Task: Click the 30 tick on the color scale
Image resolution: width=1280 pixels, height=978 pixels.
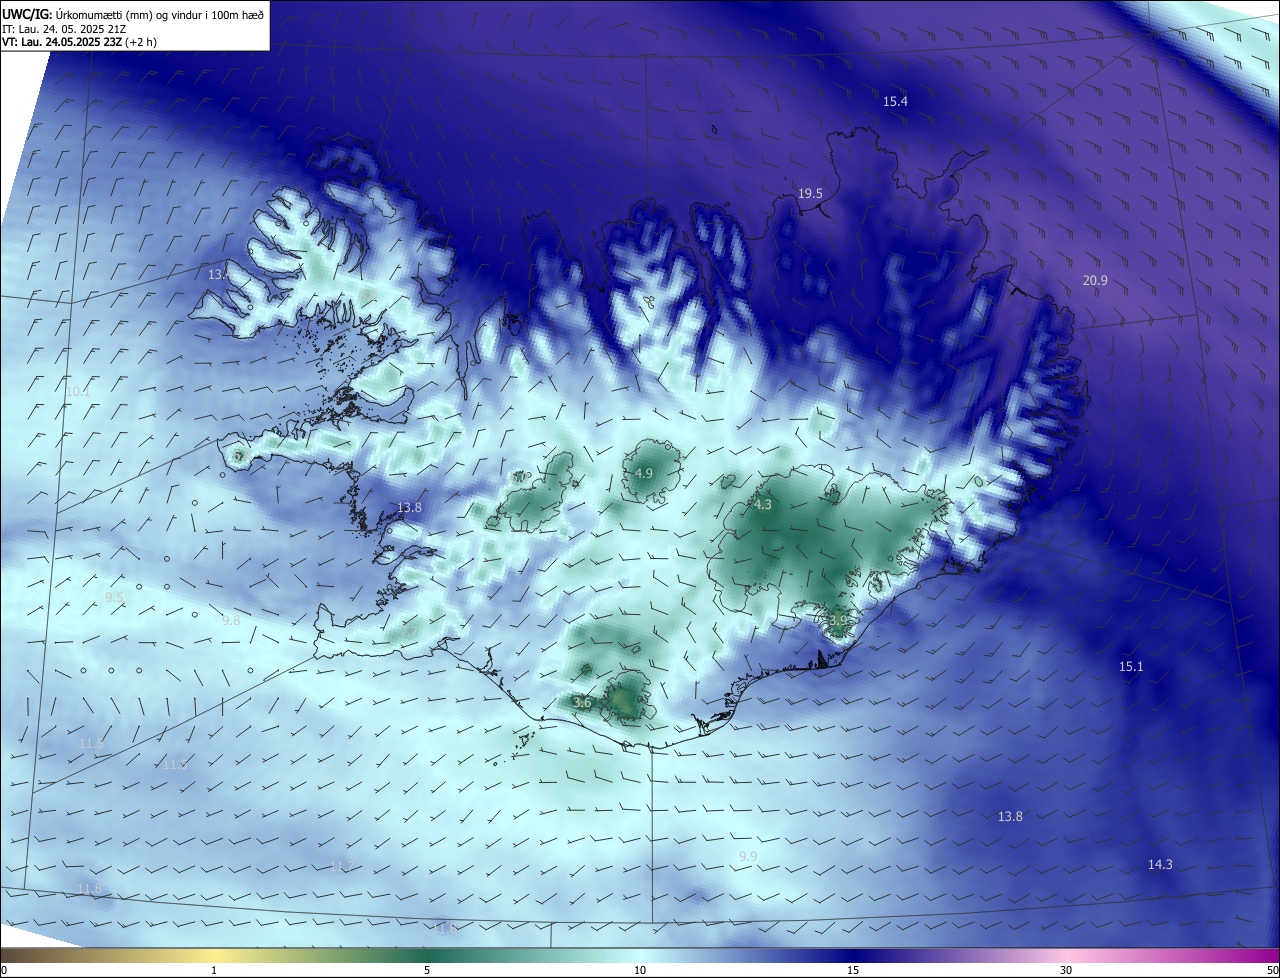Action: 1066,970
